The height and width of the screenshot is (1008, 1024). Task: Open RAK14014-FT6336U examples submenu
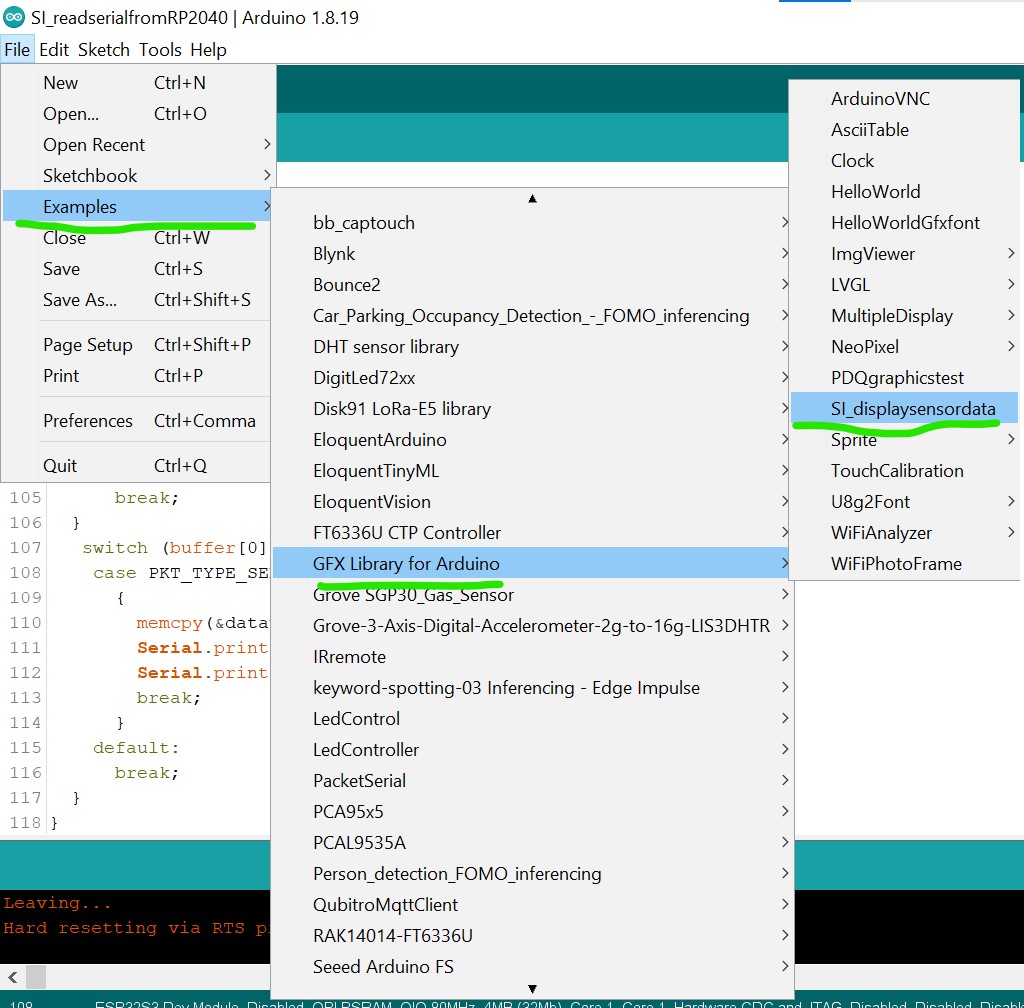[532, 936]
